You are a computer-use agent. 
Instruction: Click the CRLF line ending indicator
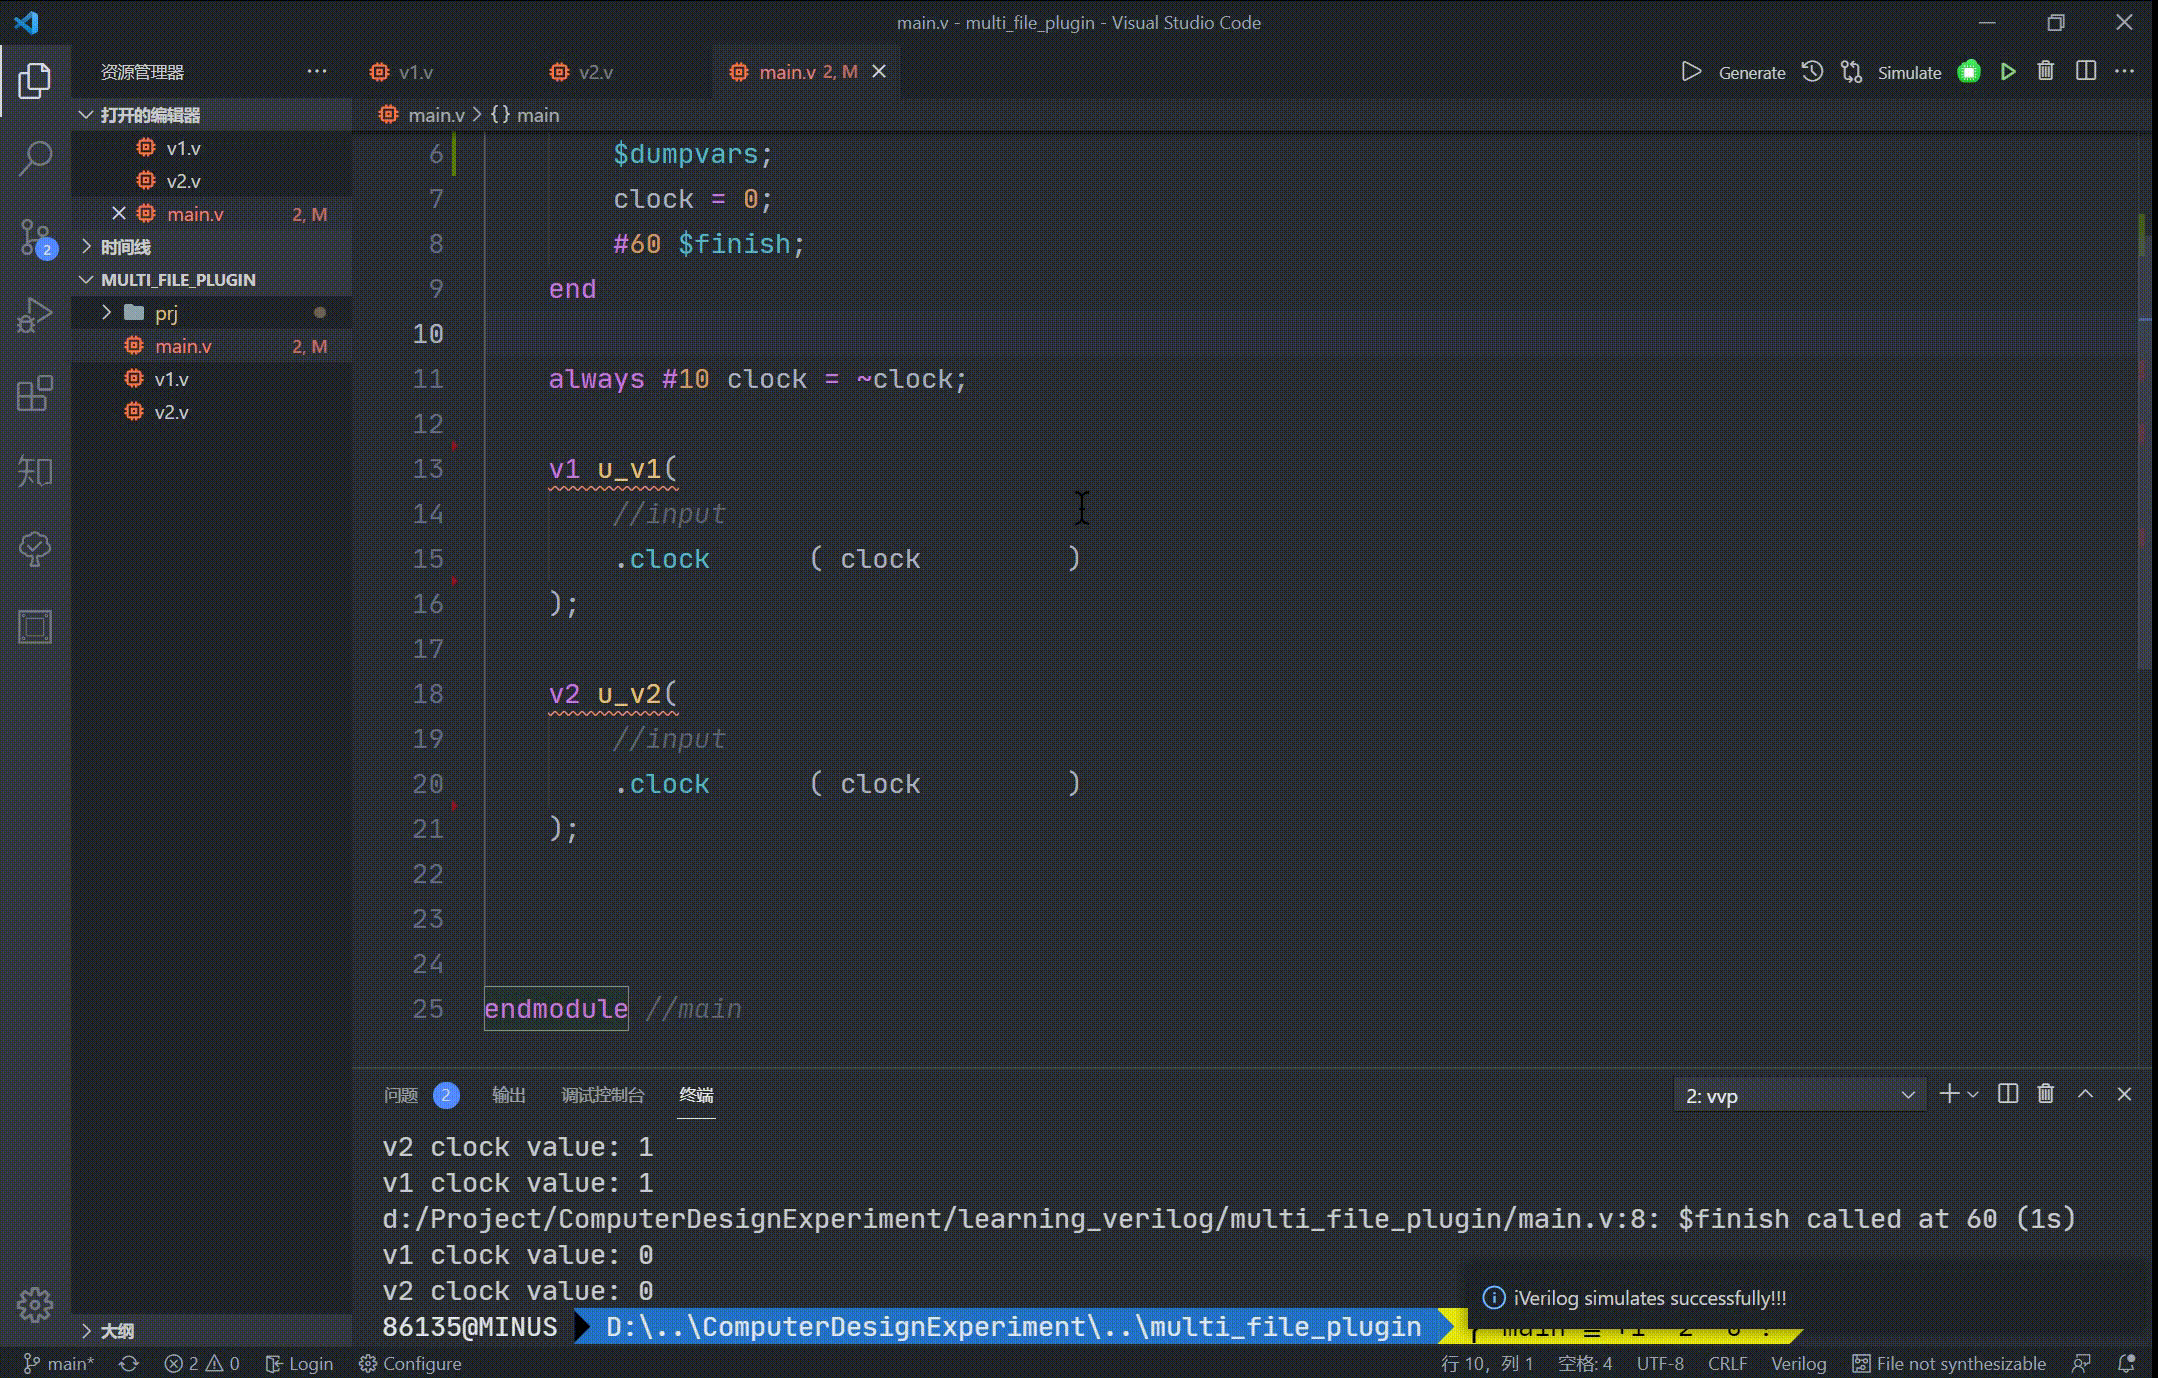1727,1363
